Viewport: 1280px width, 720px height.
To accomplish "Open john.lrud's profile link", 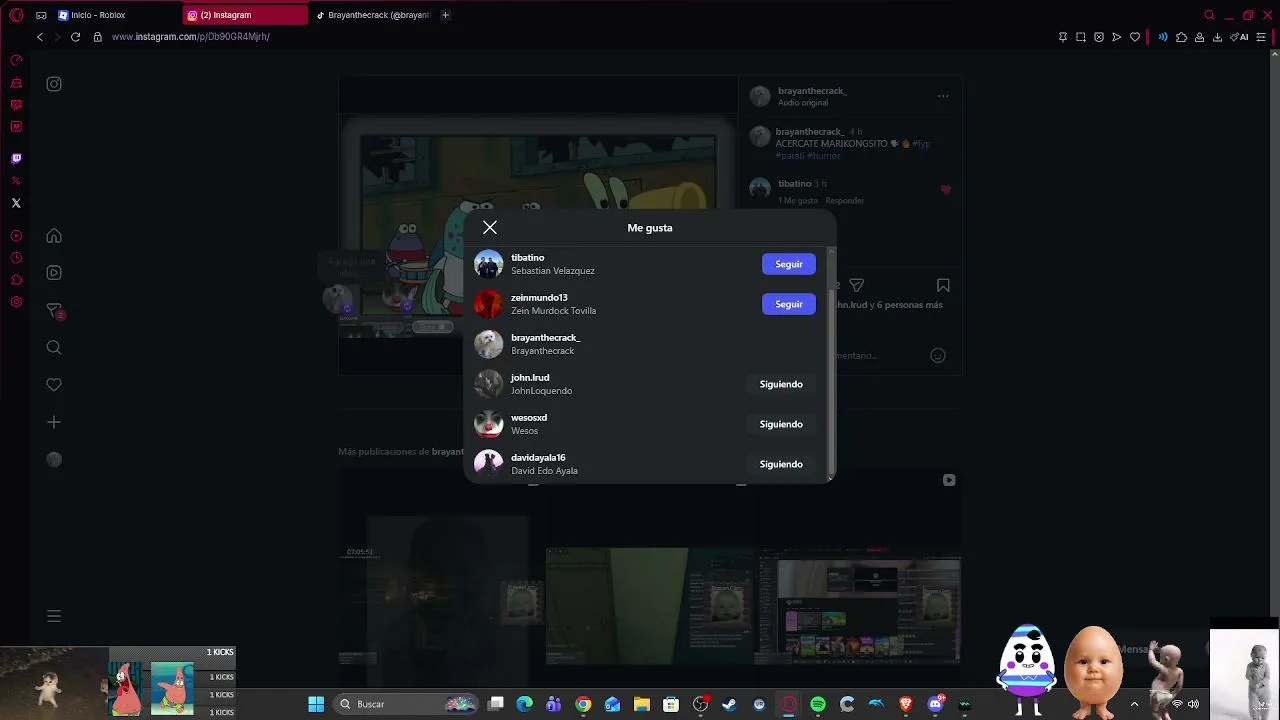I will 530,378.
